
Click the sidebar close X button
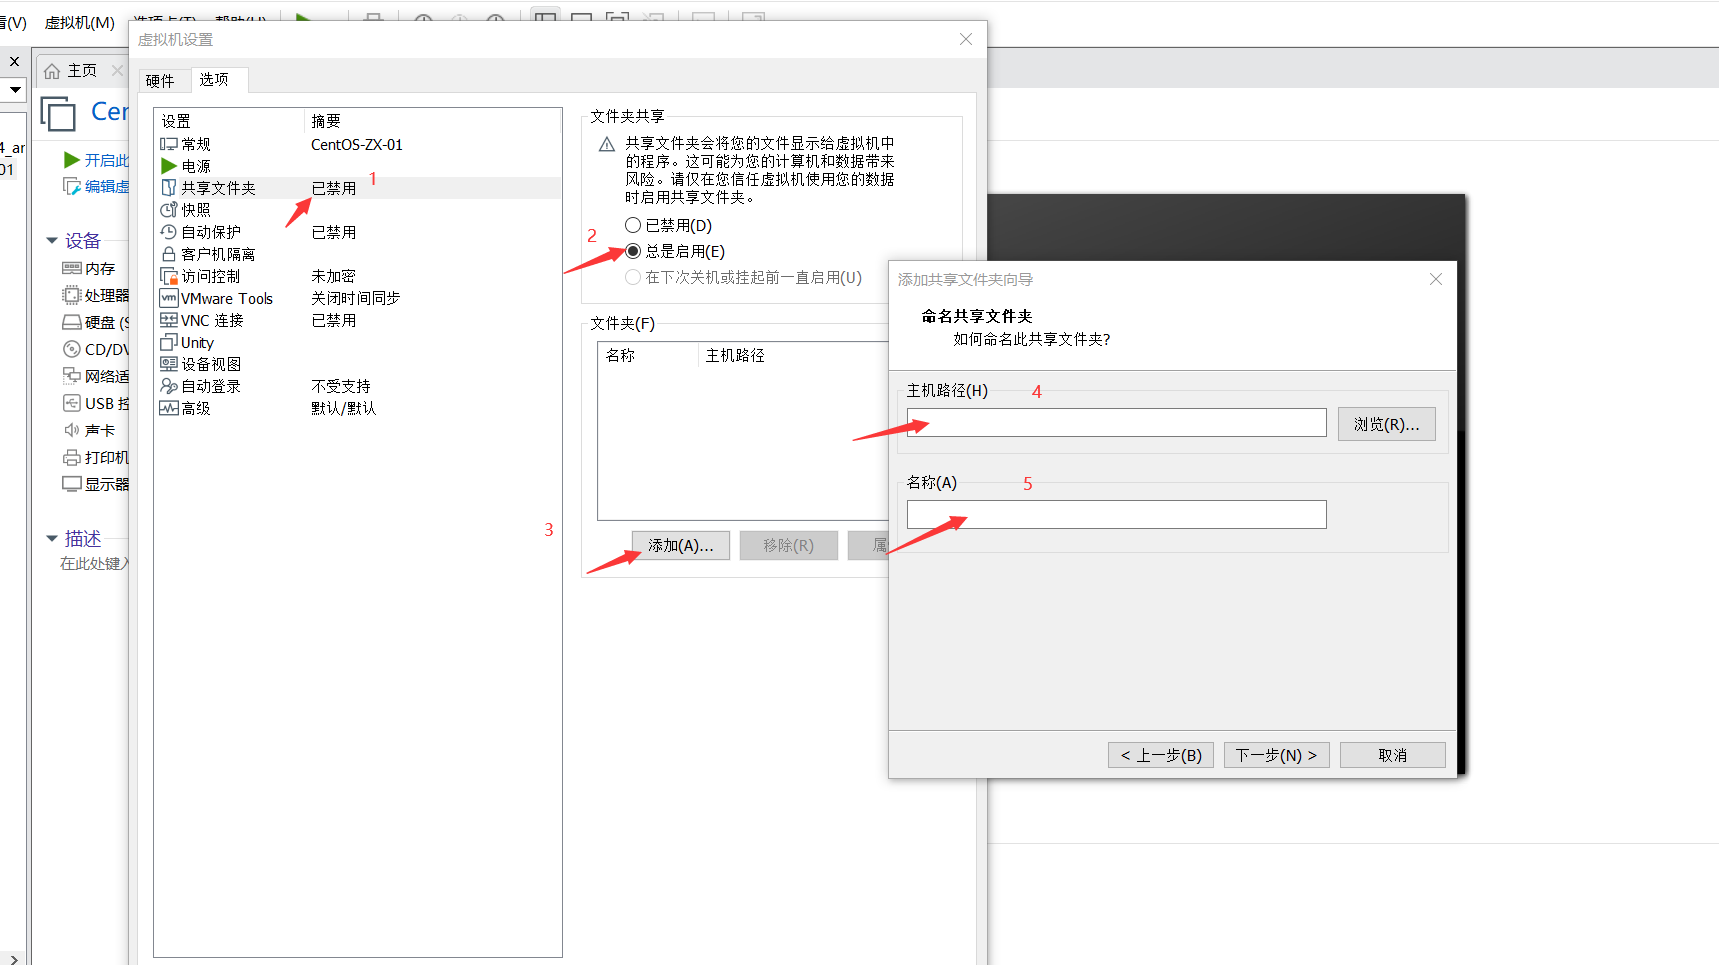point(15,61)
